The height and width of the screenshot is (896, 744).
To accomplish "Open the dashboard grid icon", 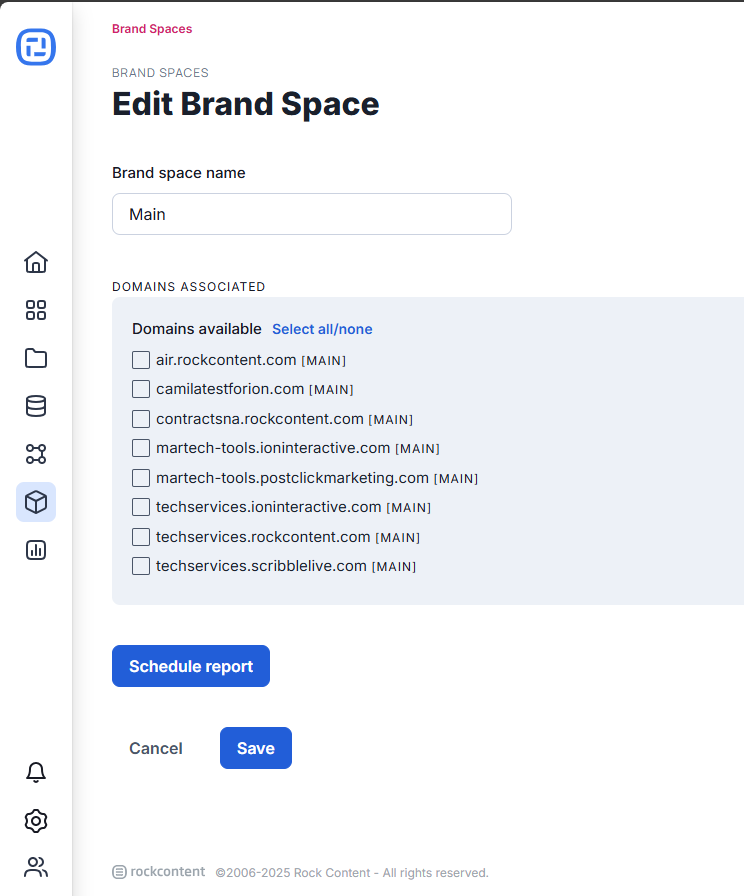I will click(x=36, y=310).
